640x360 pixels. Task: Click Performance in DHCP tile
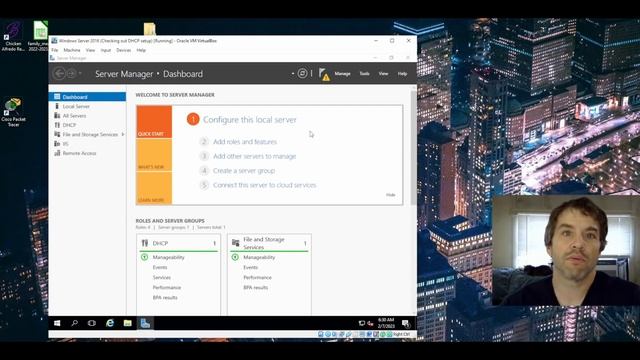(x=167, y=287)
